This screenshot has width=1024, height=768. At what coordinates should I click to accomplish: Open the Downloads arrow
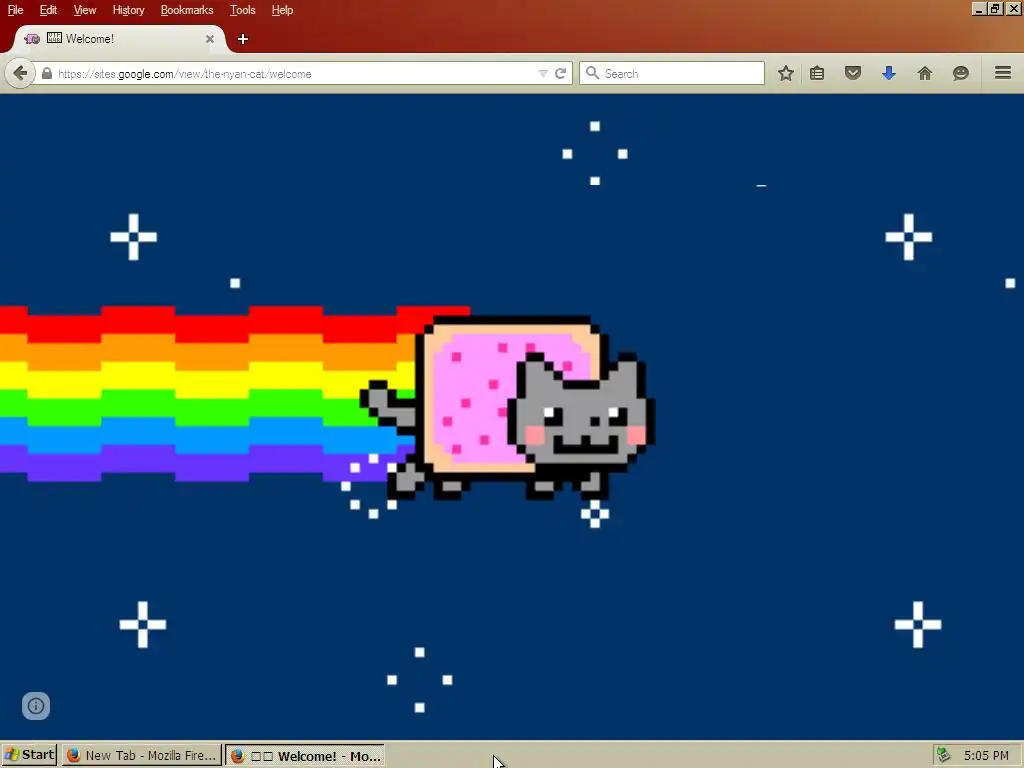[889, 73]
